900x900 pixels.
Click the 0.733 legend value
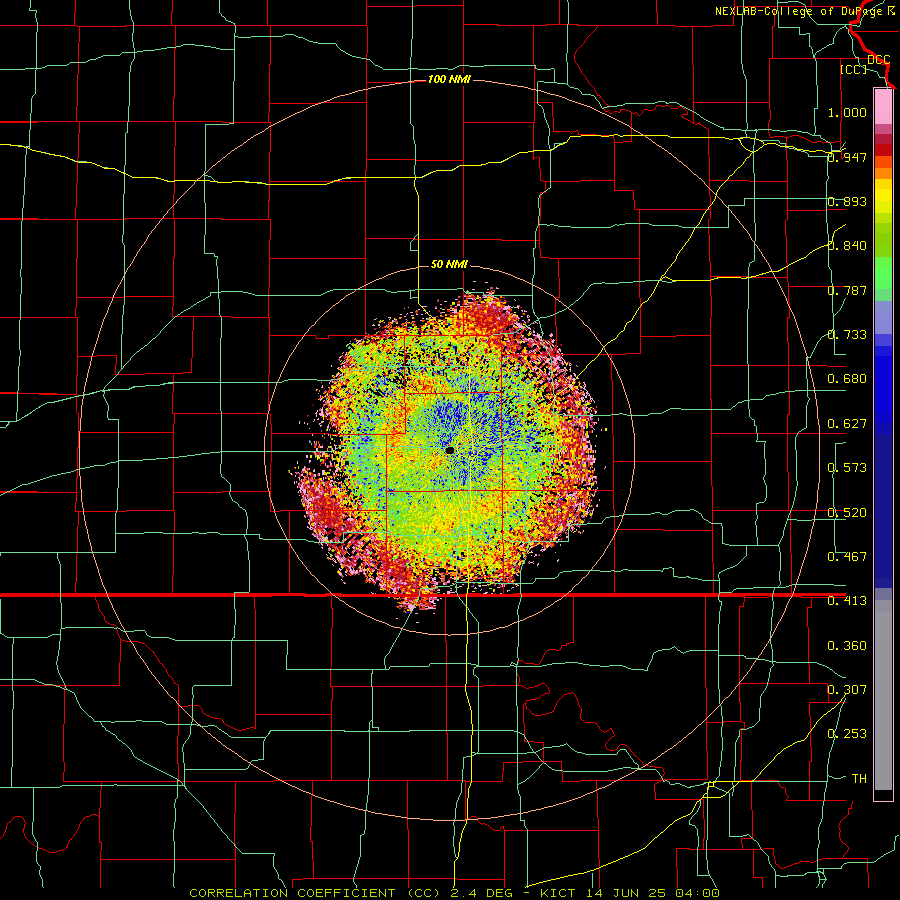tap(847, 335)
